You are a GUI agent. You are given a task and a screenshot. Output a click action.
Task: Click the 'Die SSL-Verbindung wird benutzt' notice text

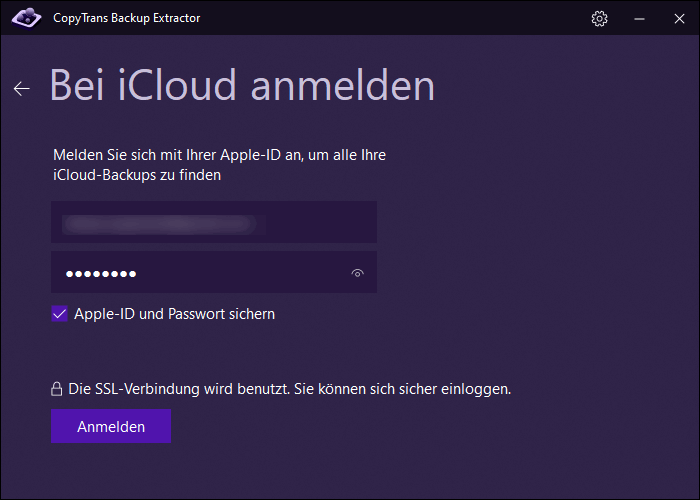(290, 389)
